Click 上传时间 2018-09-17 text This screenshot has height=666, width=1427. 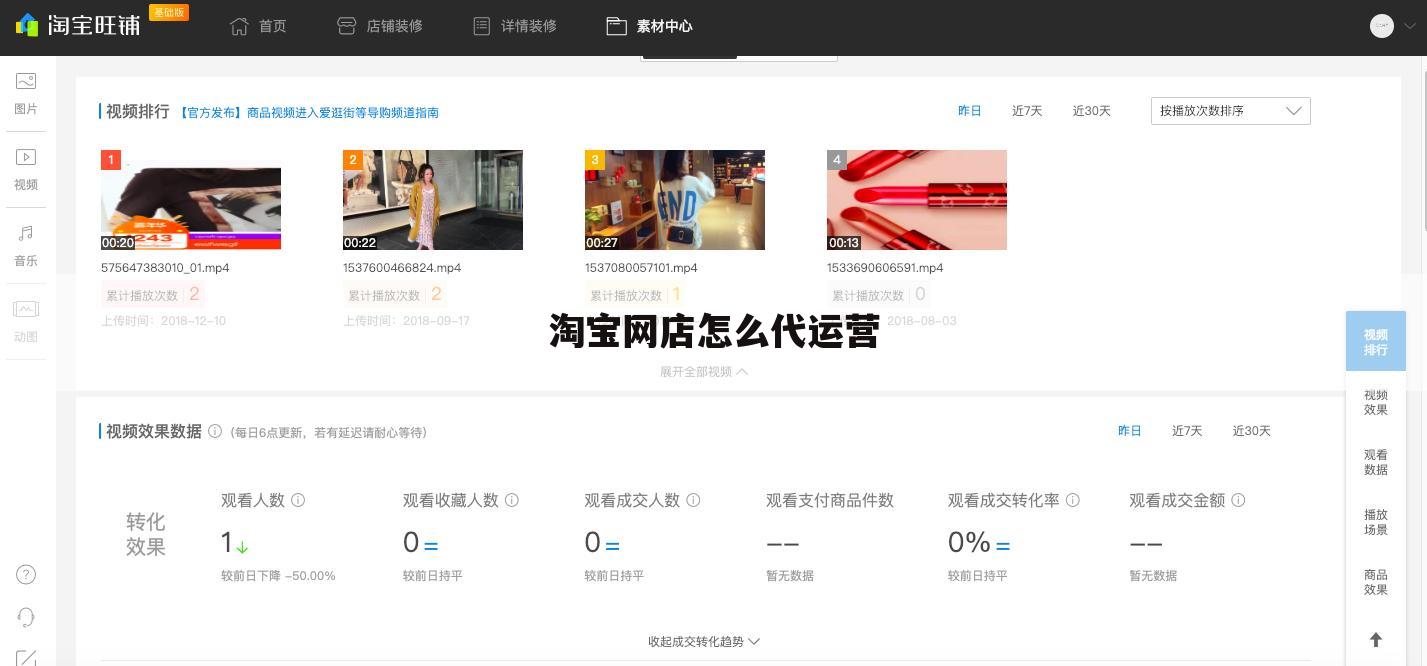click(x=406, y=321)
